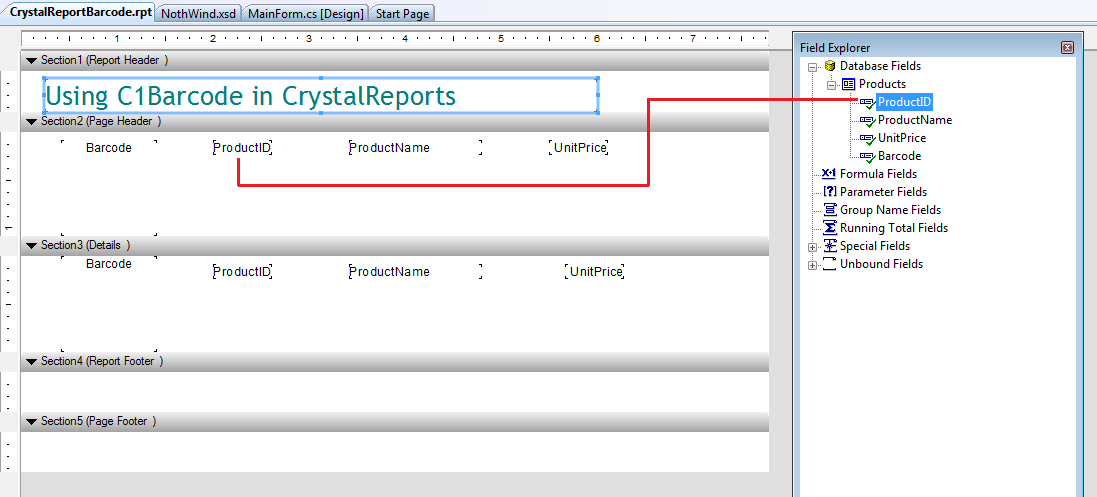Image resolution: width=1097 pixels, height=497 pixels.
Task: Select the UnitPrice field in Details section
Action: tap(596, 272)
